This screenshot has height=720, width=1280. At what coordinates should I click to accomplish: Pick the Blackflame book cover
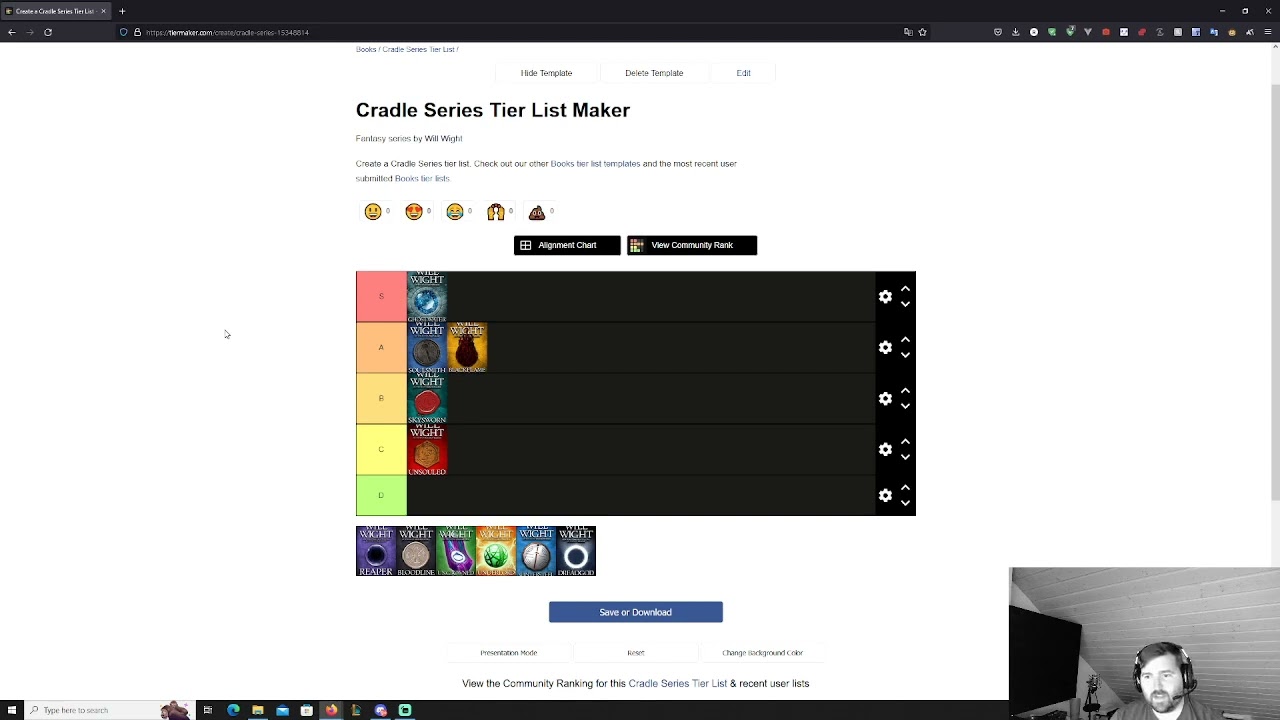pyautogui.click(x=467, y=347)
